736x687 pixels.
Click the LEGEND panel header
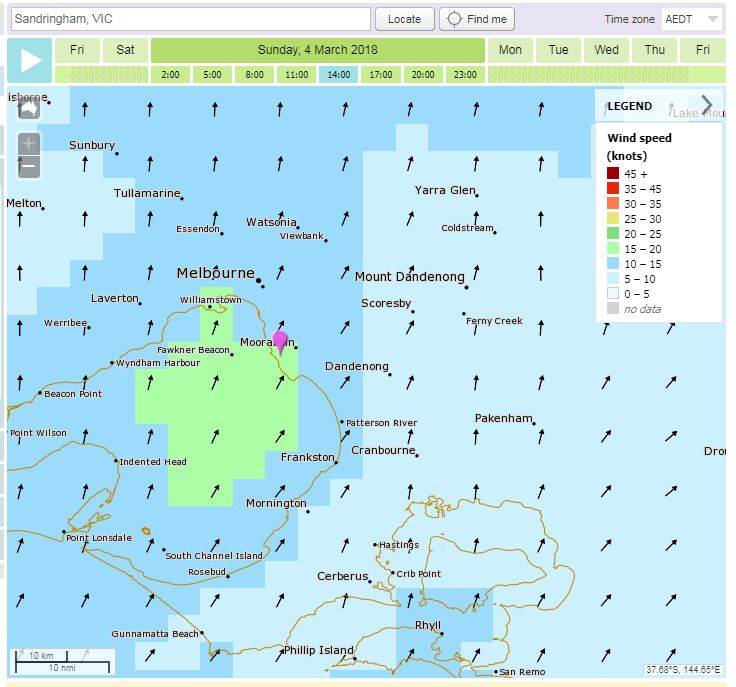click(x=630, y=106)
